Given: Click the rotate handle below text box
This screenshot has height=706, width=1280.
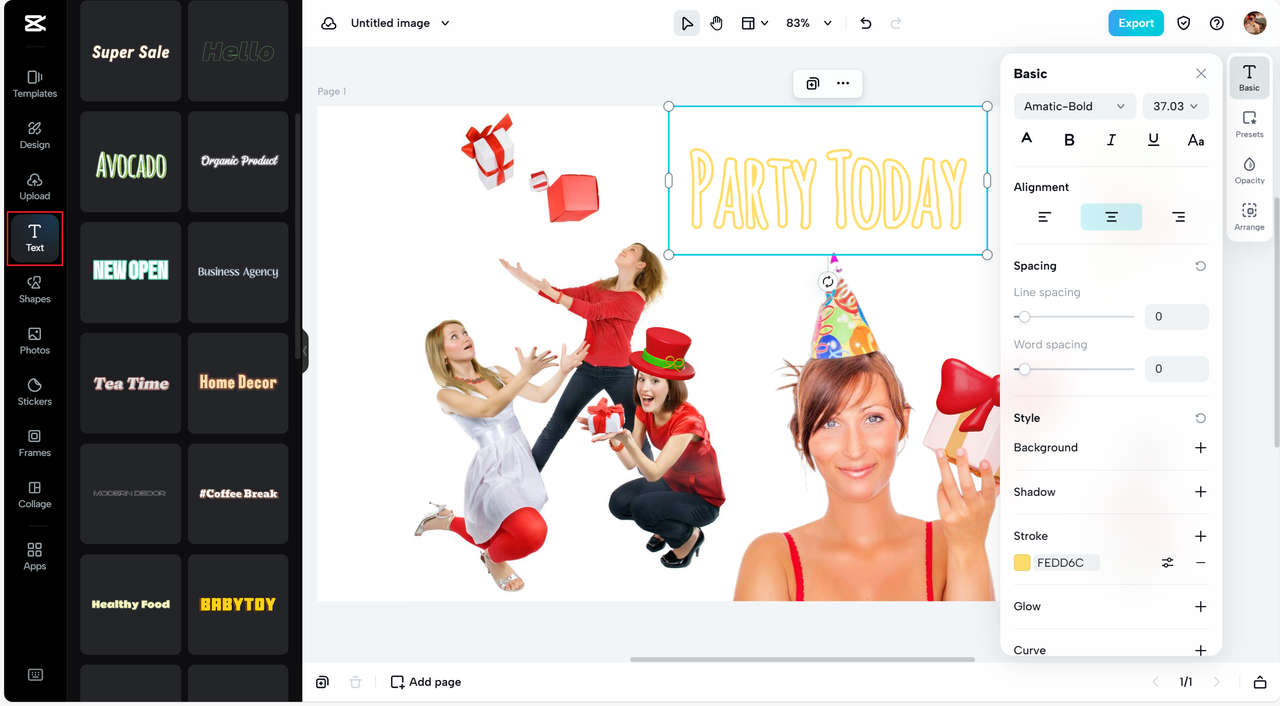Looking at the screenshot, I should pos(828,282).
